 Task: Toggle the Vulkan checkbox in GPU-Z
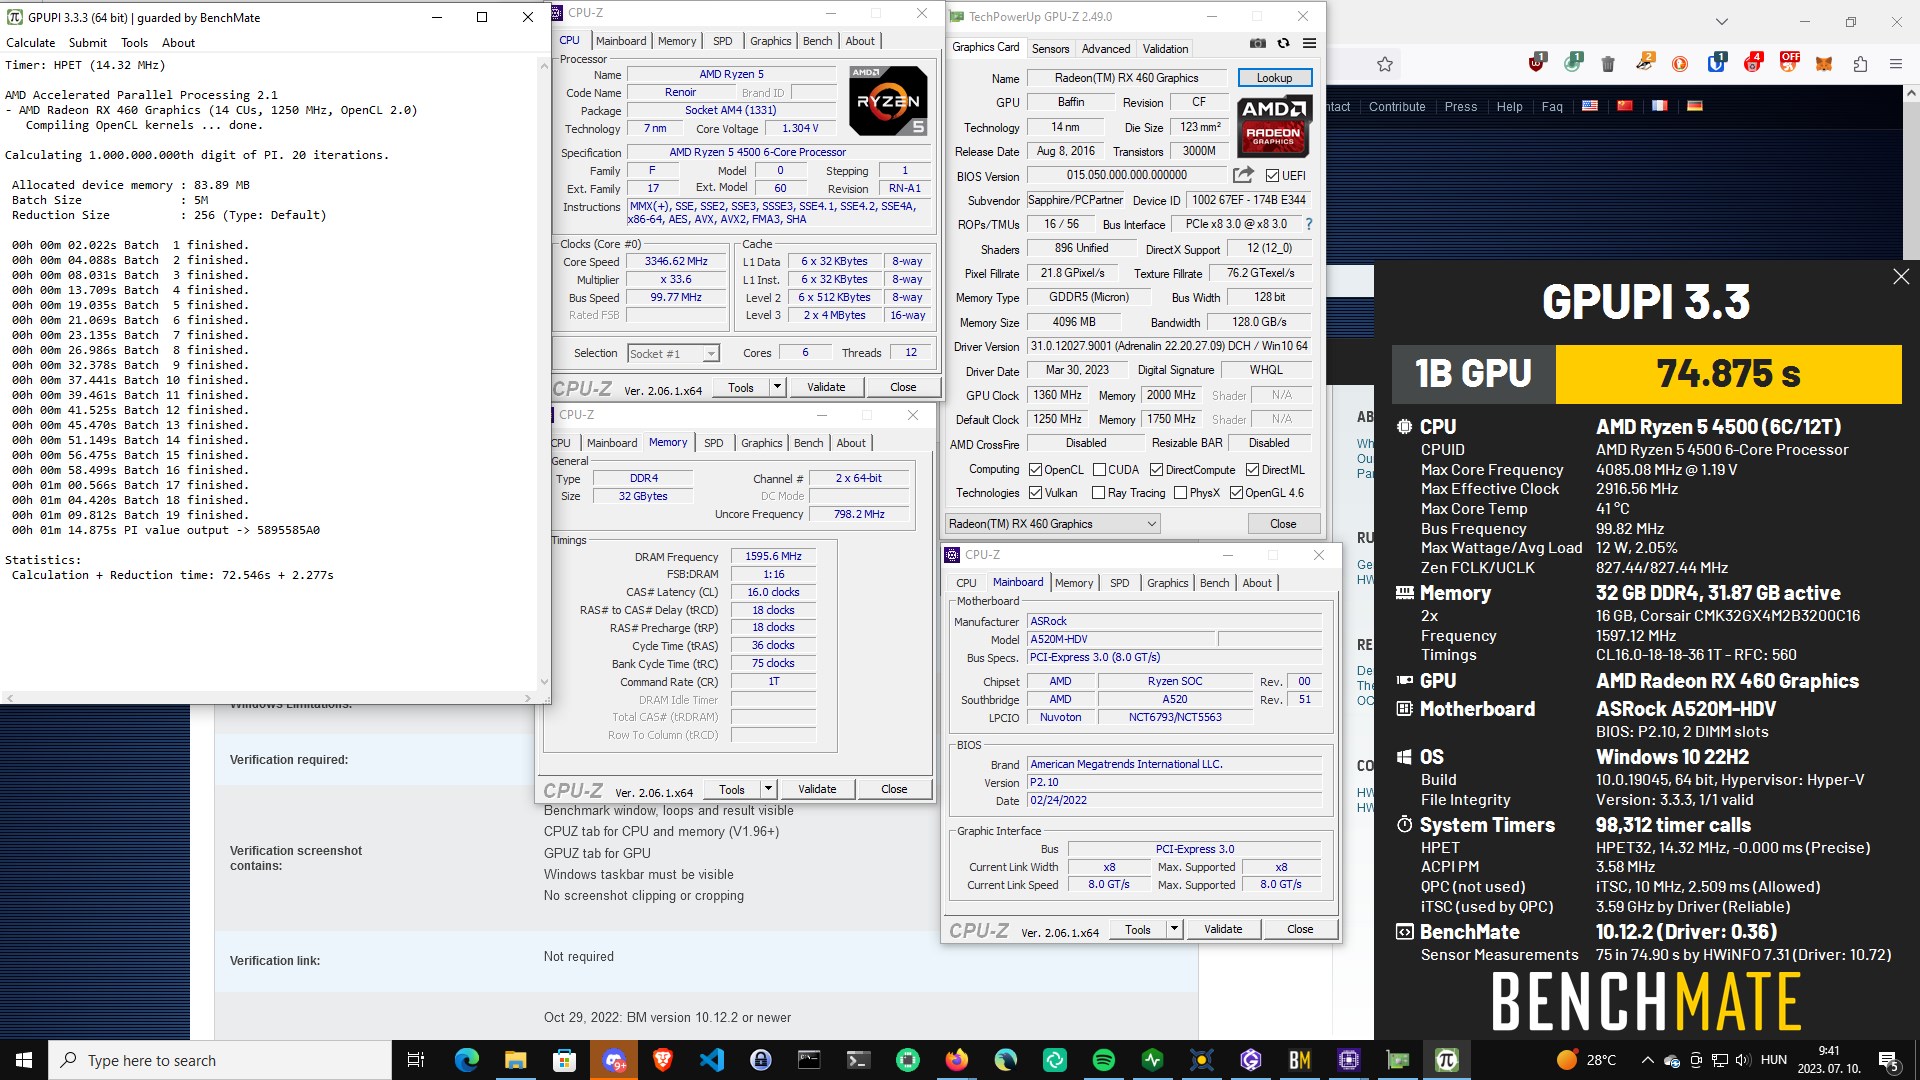[1036, 493]
